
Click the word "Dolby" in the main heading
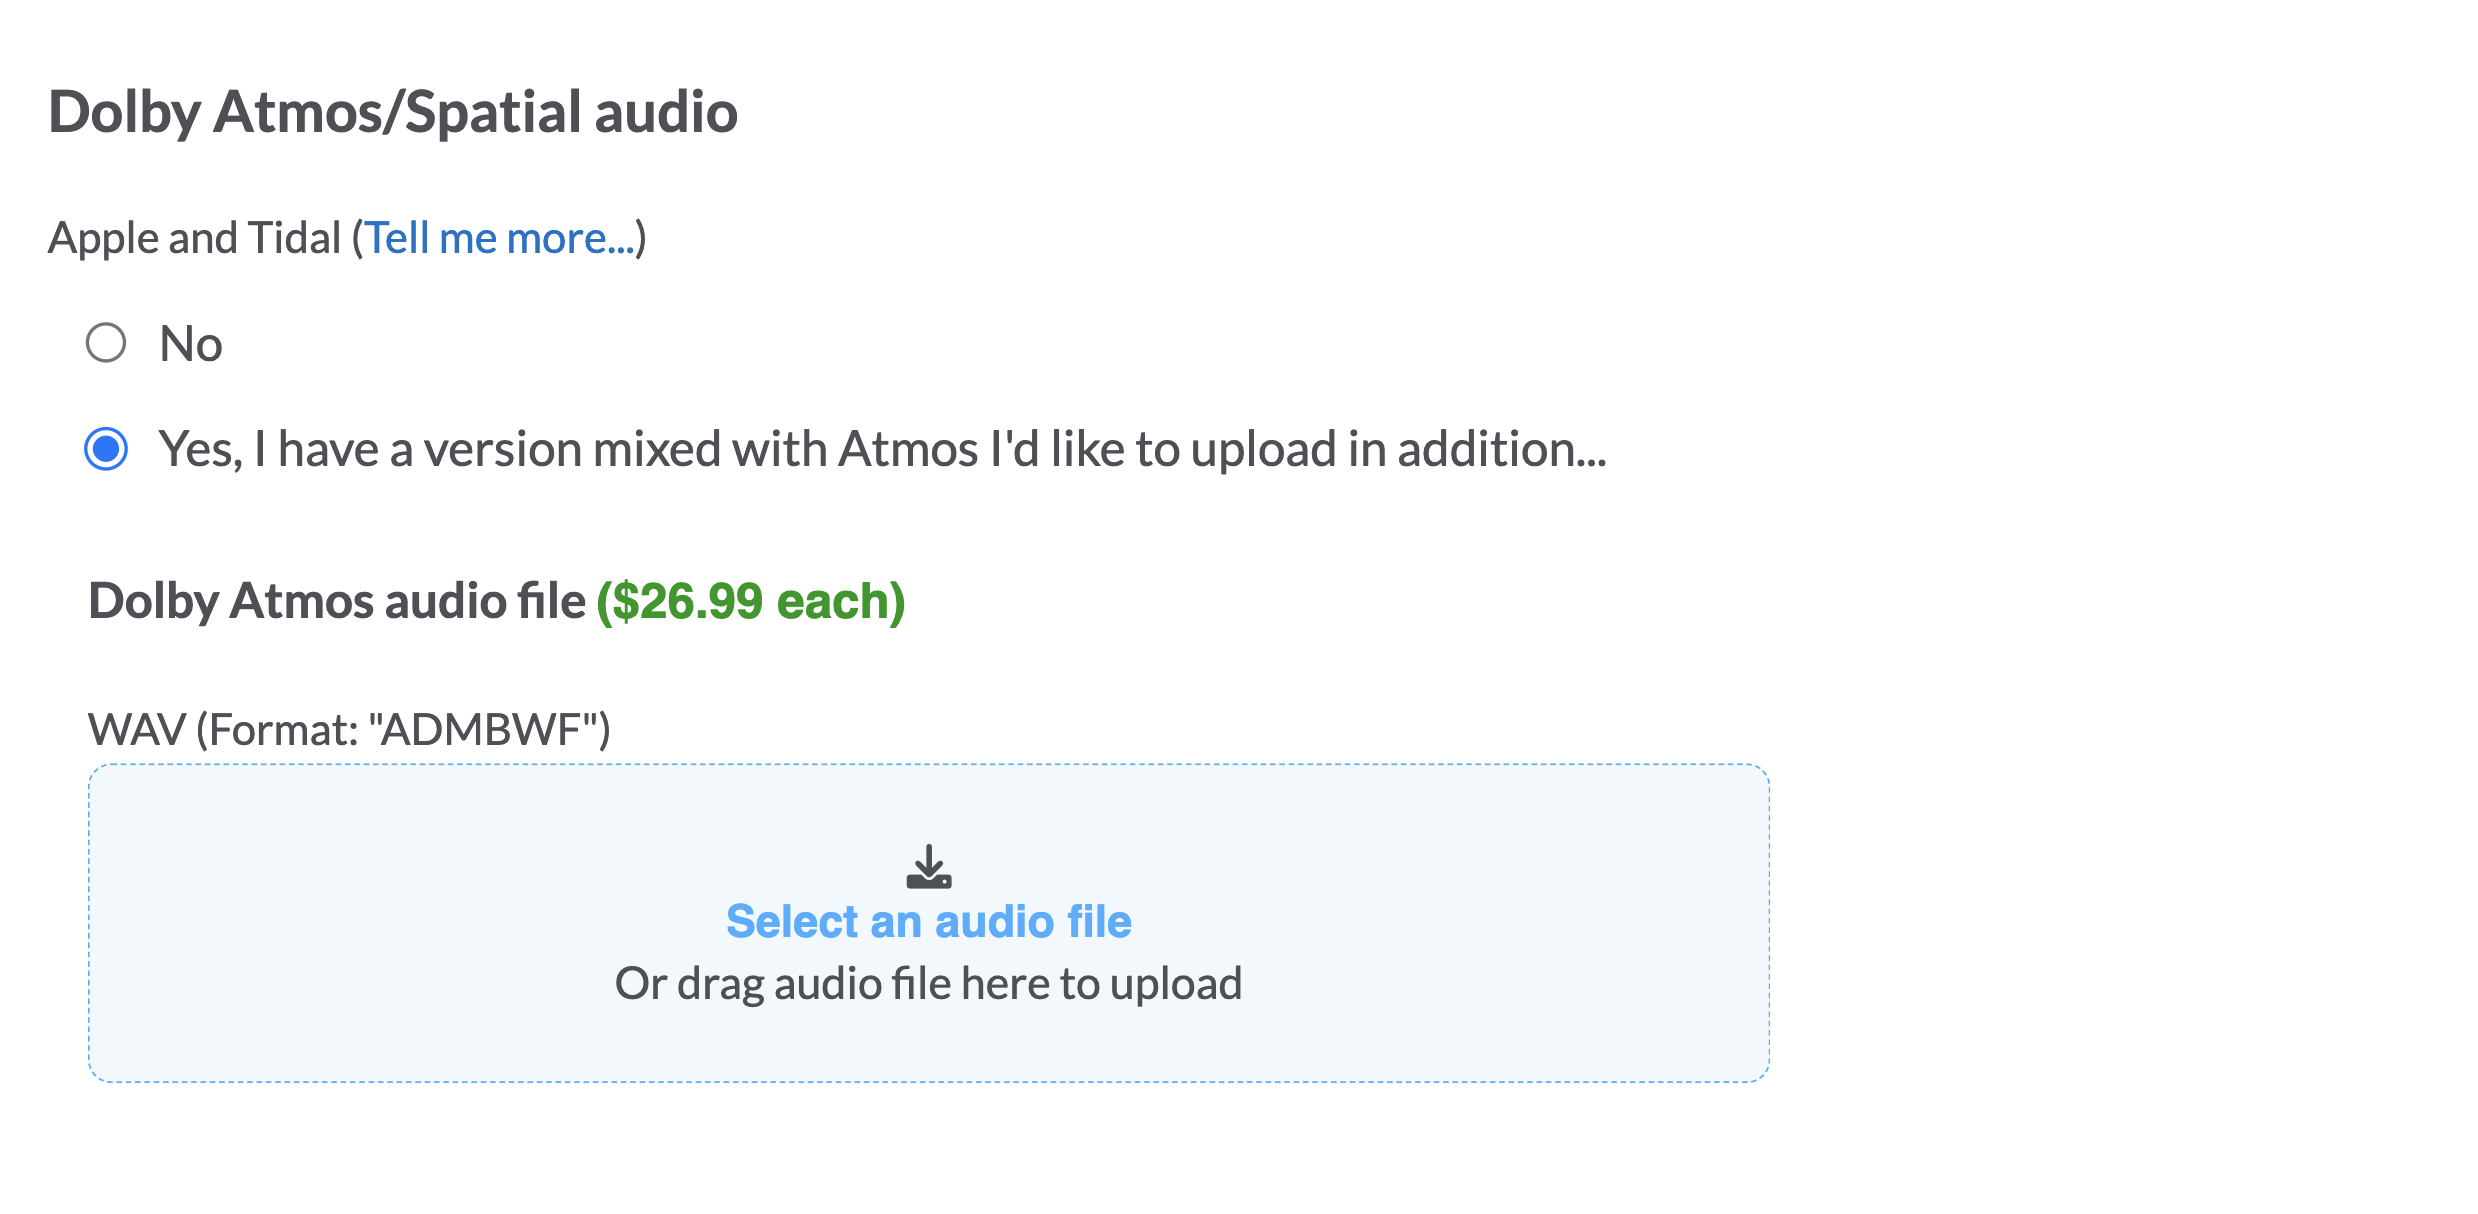(x=125, y=111)
